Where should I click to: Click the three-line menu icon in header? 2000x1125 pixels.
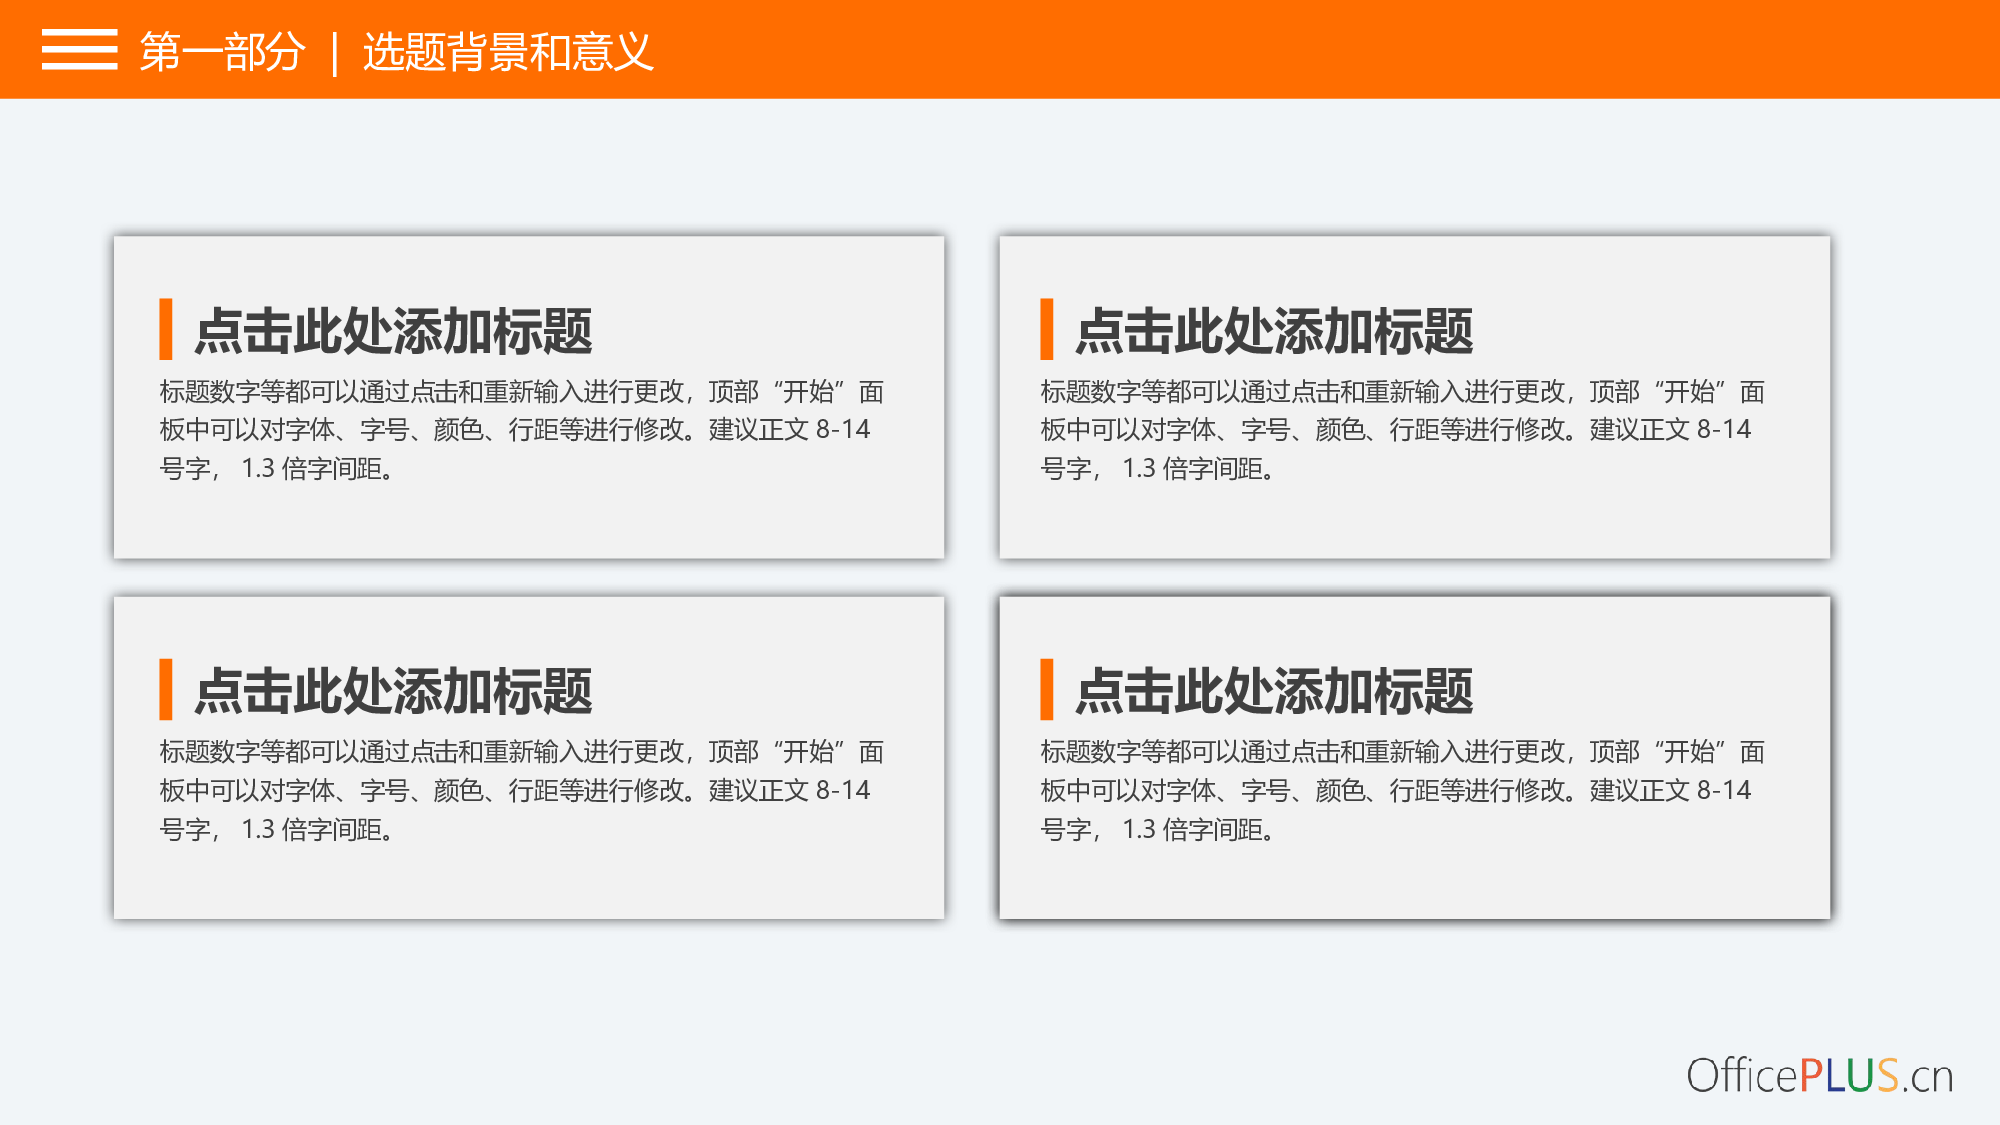click(79, 50)
